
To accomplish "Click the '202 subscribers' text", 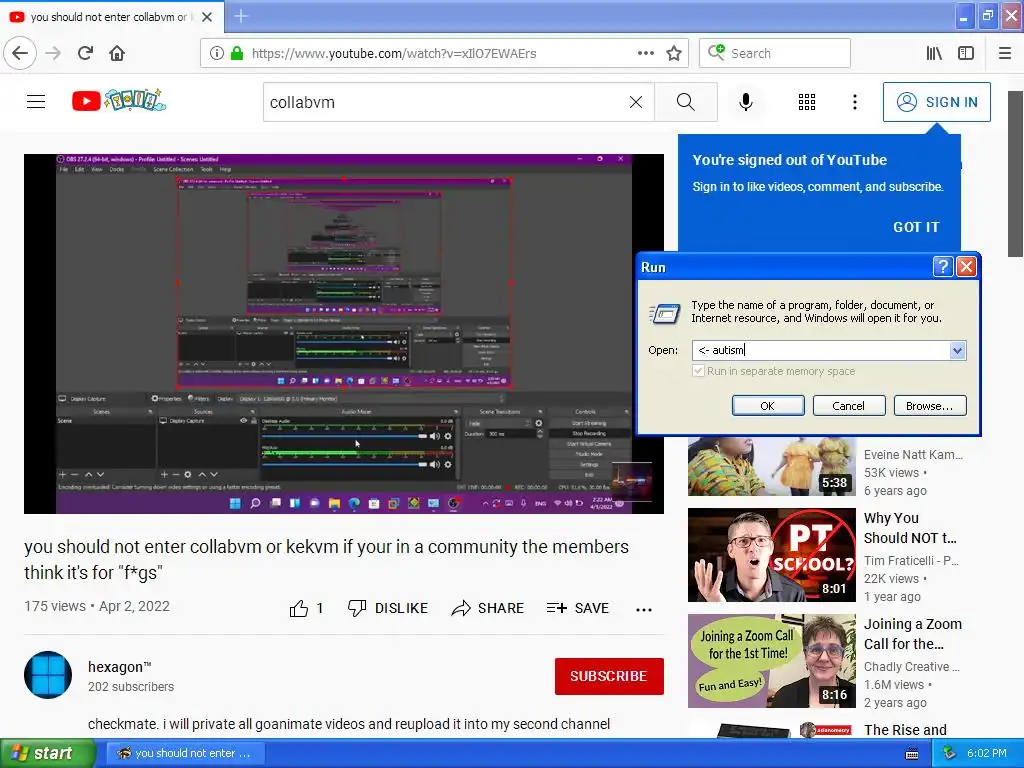I will 131,687.
